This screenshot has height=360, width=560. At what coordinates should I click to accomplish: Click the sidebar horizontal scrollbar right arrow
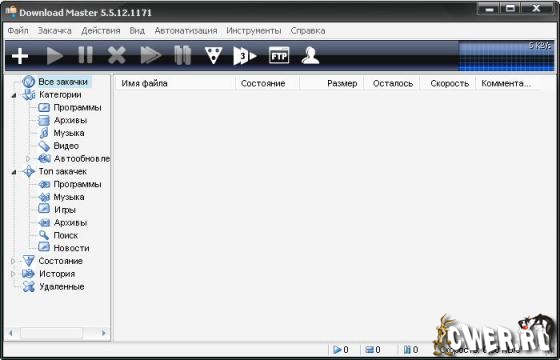[x=104, y=333]
